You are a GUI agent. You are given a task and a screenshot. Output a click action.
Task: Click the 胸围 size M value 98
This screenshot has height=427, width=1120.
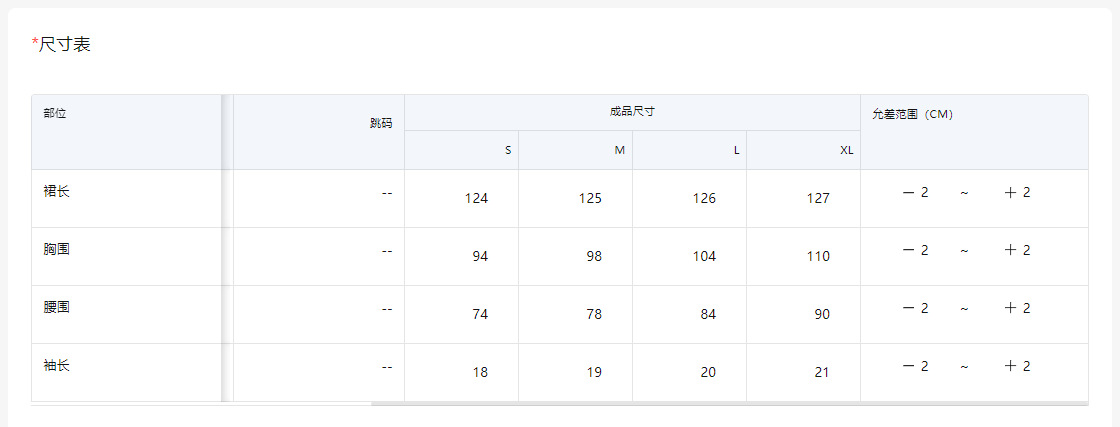(594, 256)
